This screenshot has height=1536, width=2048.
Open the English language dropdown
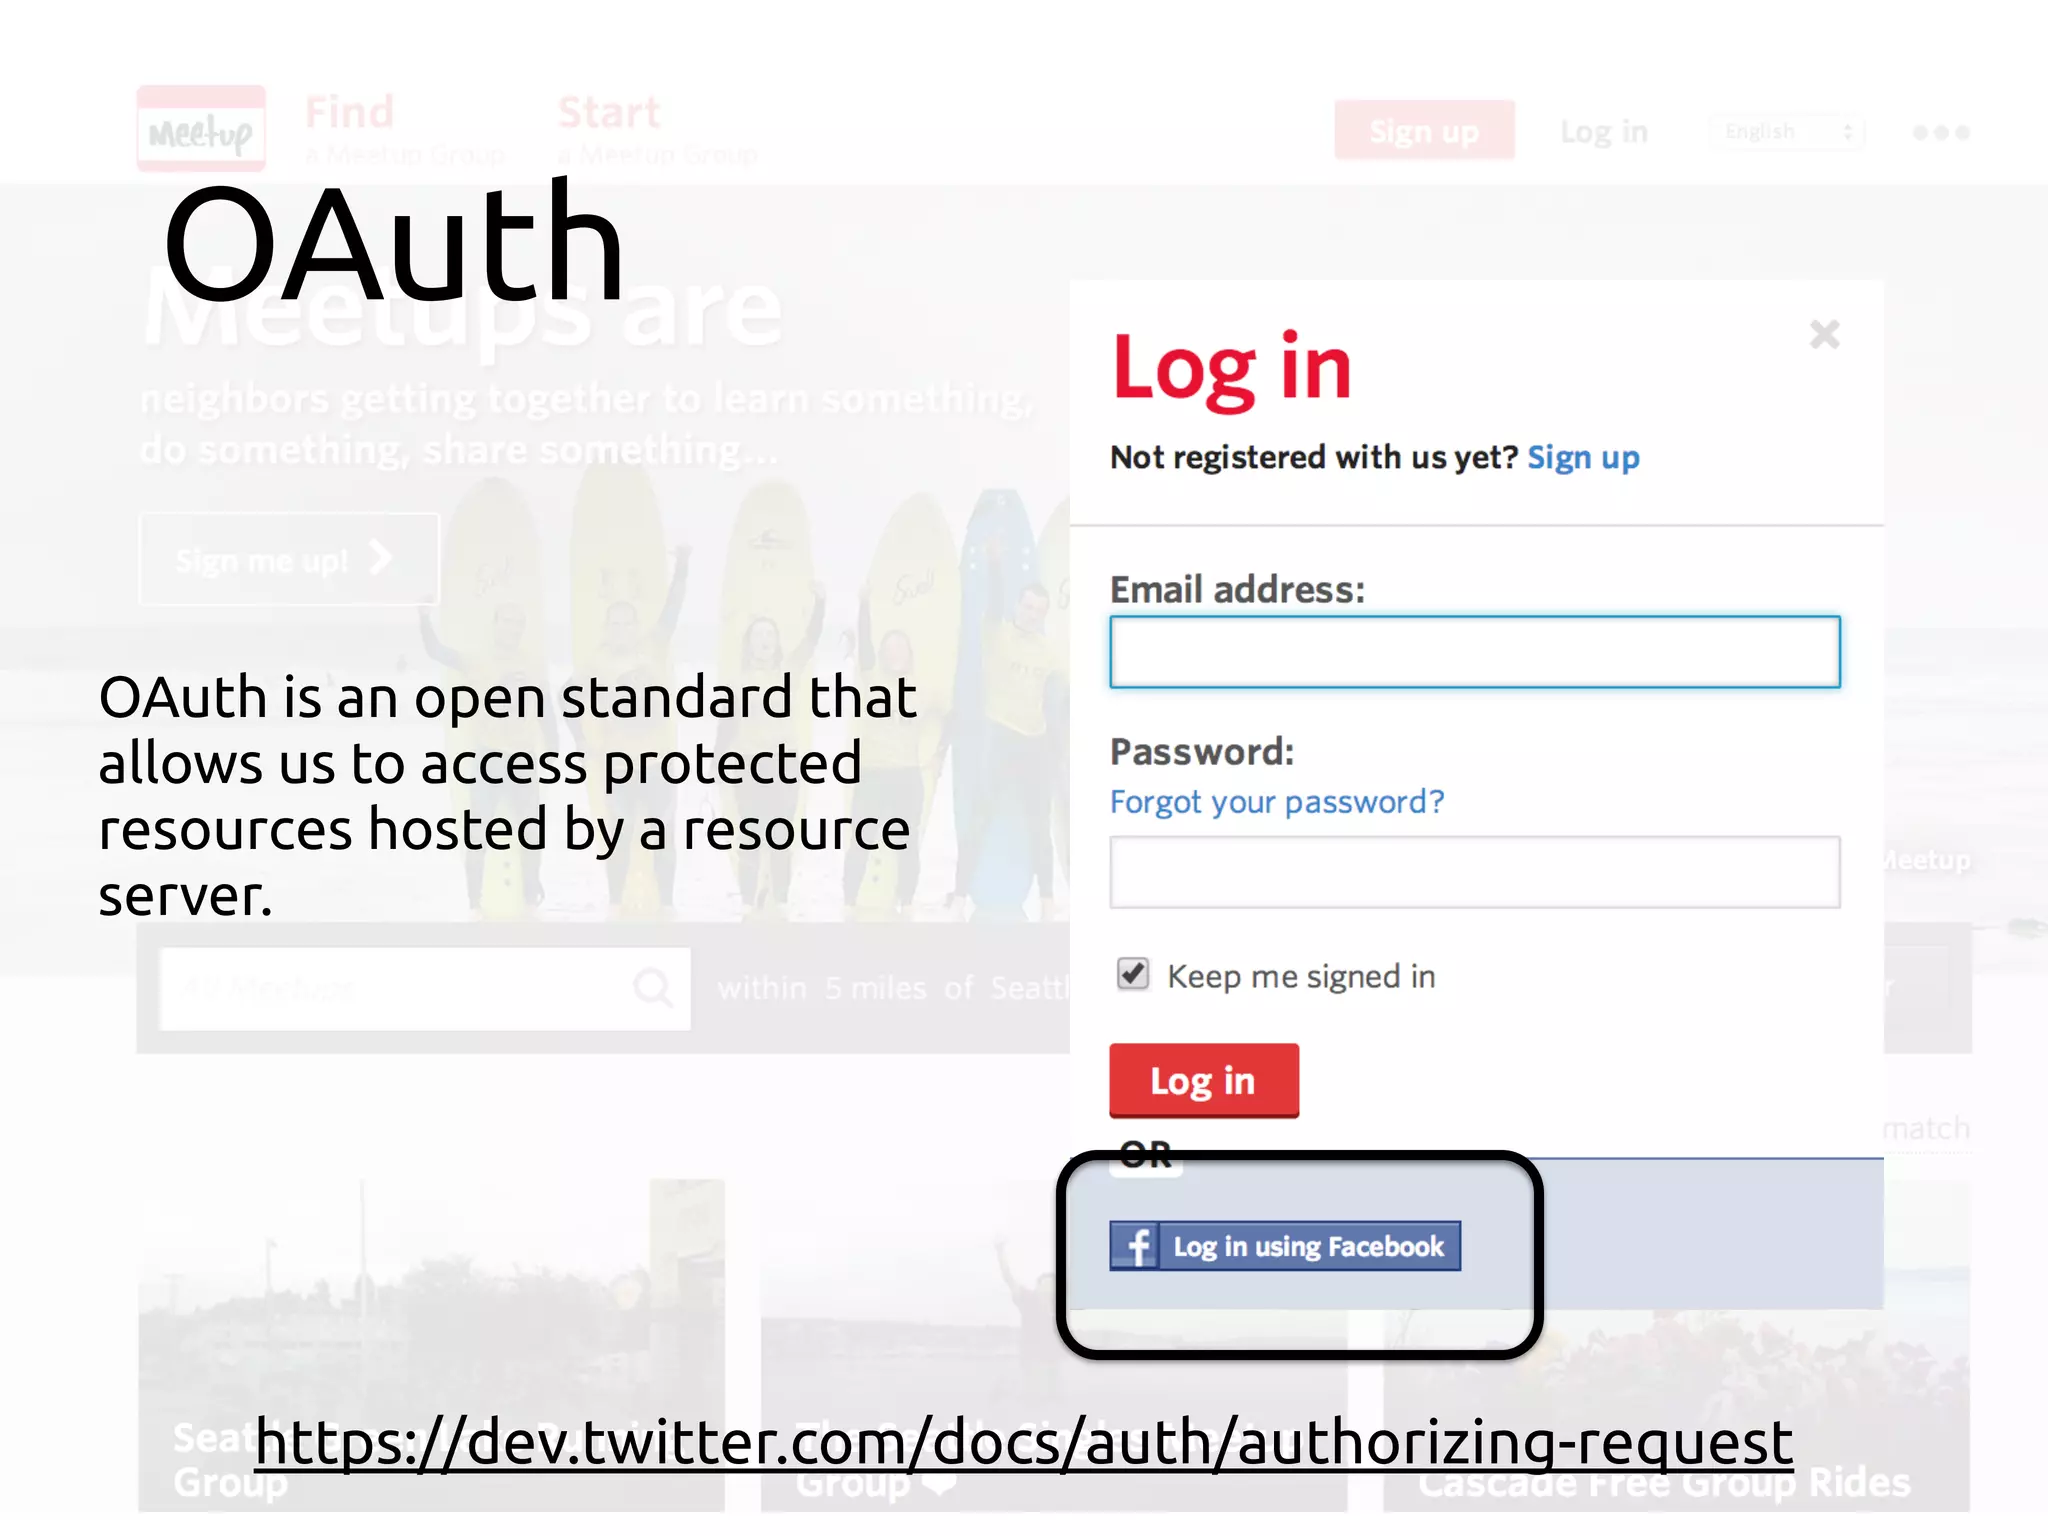[x=1788, y=132]
